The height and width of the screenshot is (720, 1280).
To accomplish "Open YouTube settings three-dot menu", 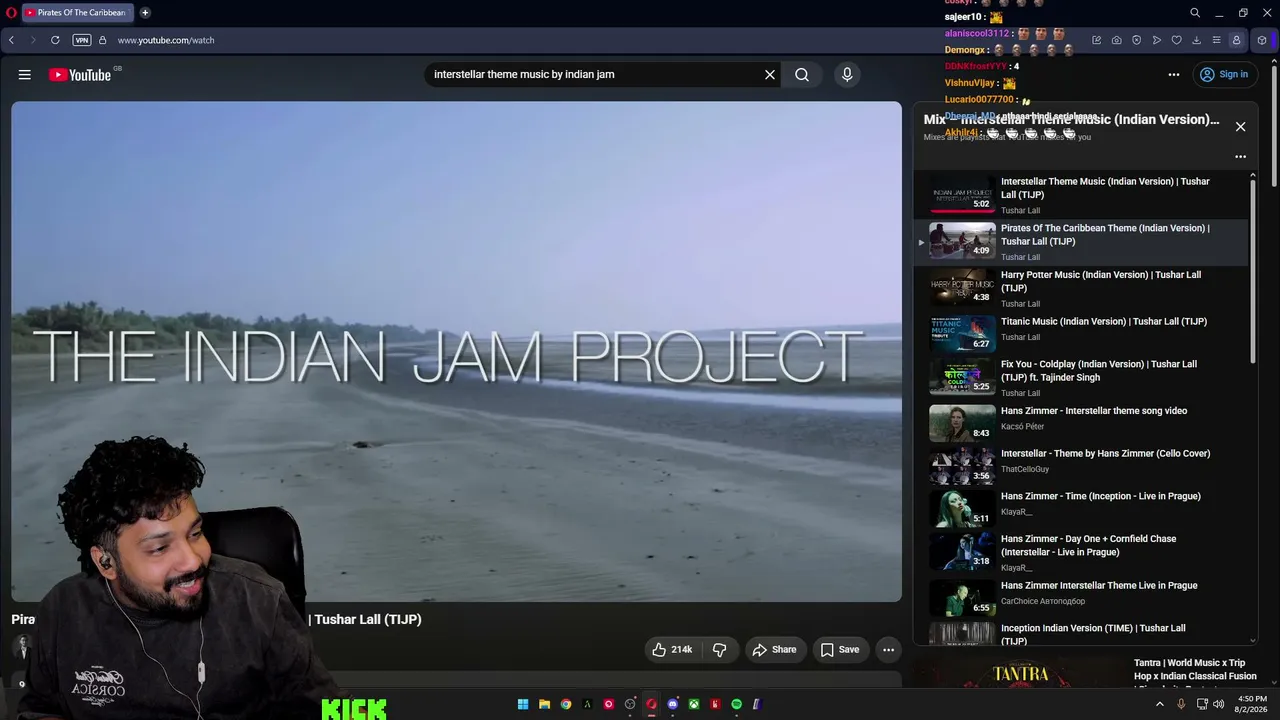I will 1173,75.
